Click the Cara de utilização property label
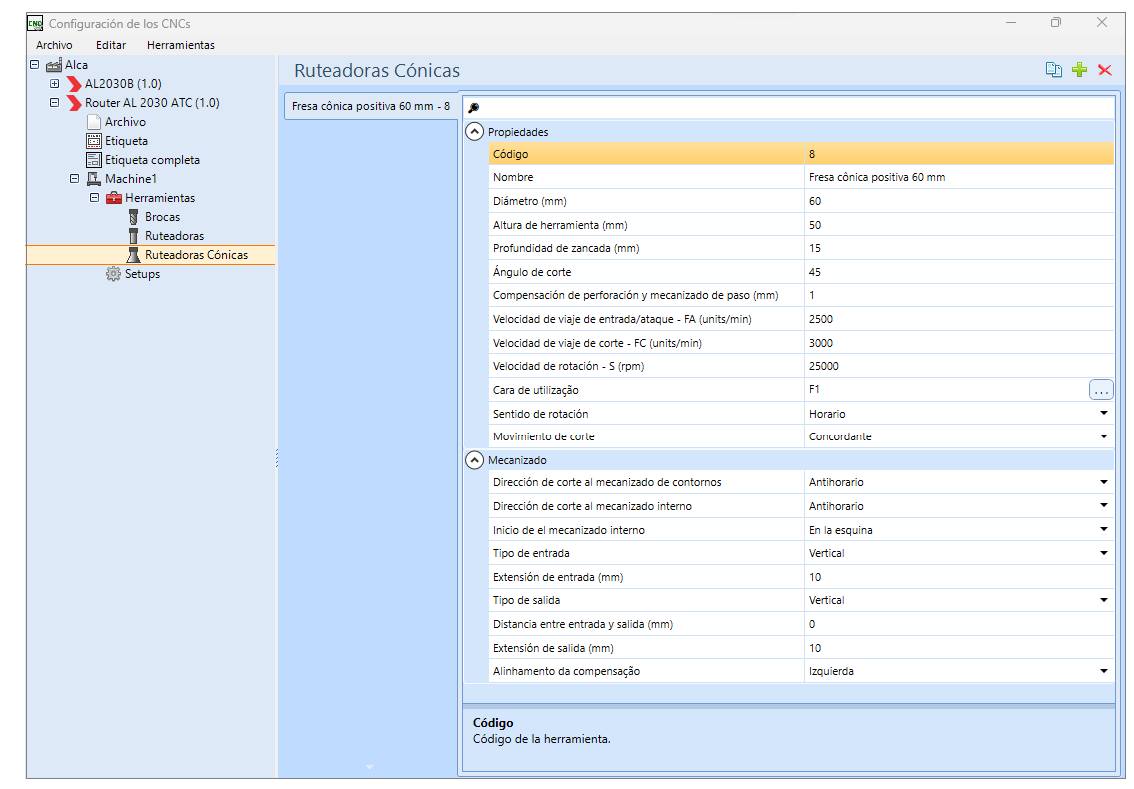Screen dimensions: 1134x789 coord(536,390)
